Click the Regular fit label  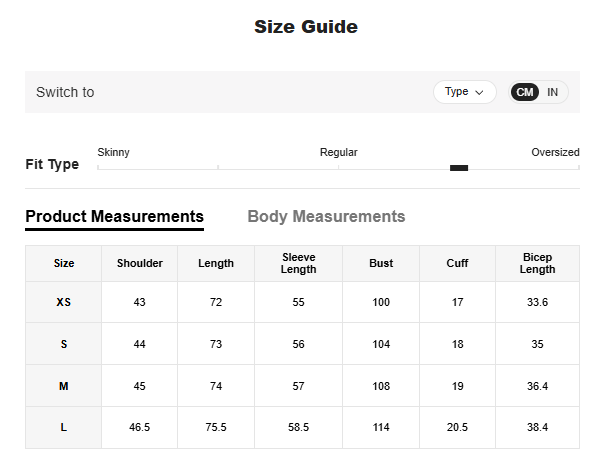338,153
